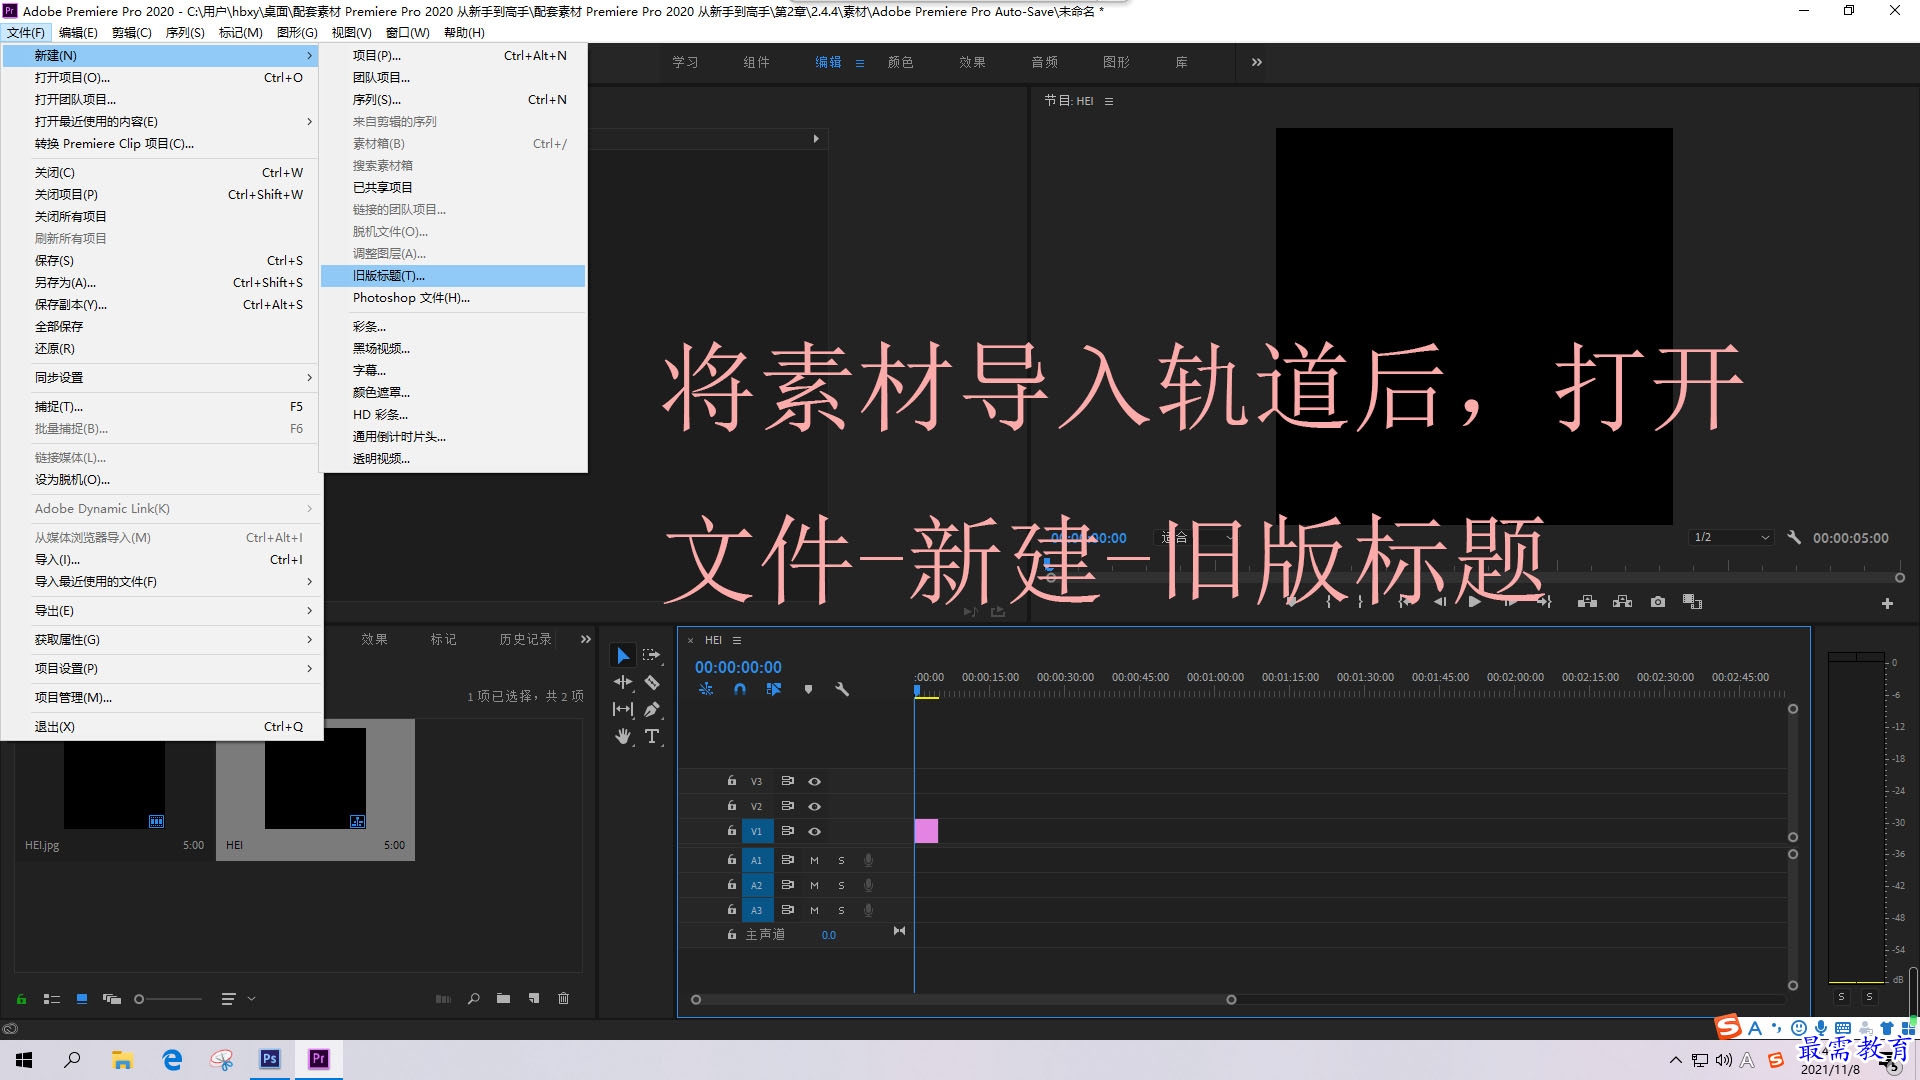Toggle V3 track output eye
This screenshot has width=1920, height=1080.
pos(814,781)
